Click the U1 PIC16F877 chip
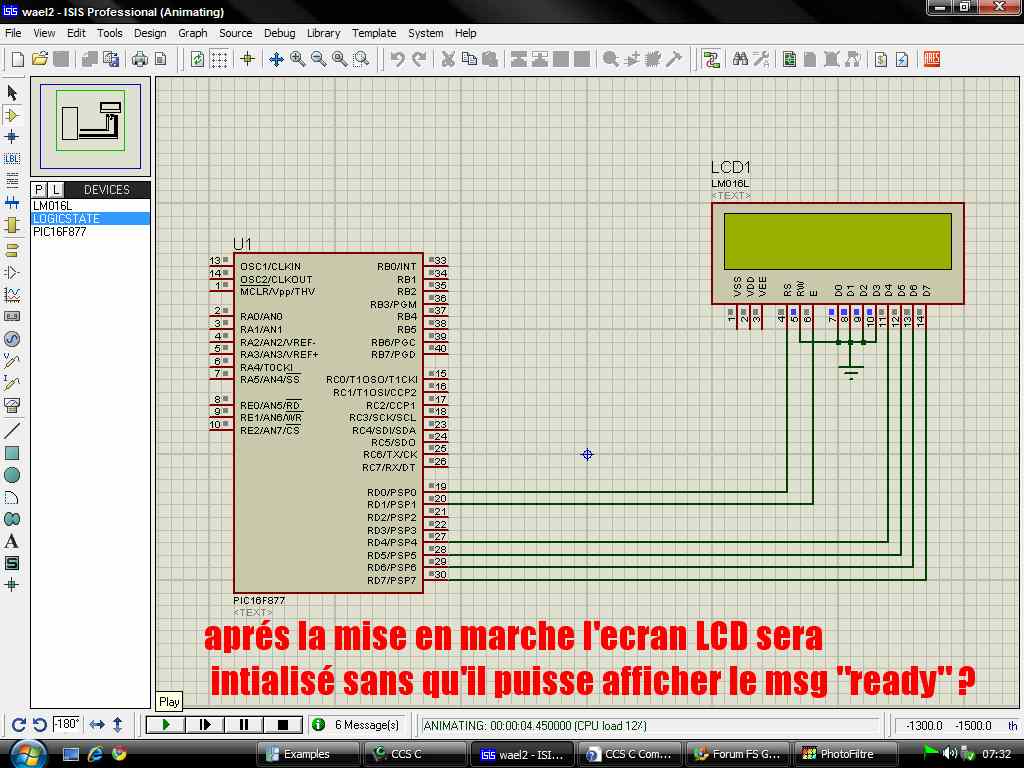1024x768 pixels. point(328,423)
